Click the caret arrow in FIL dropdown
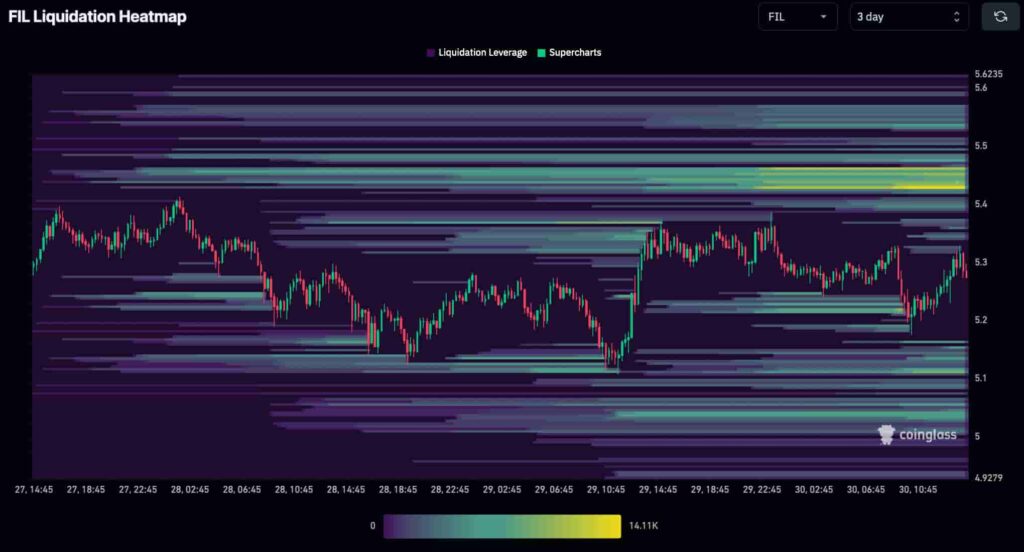 click(824, 17)
